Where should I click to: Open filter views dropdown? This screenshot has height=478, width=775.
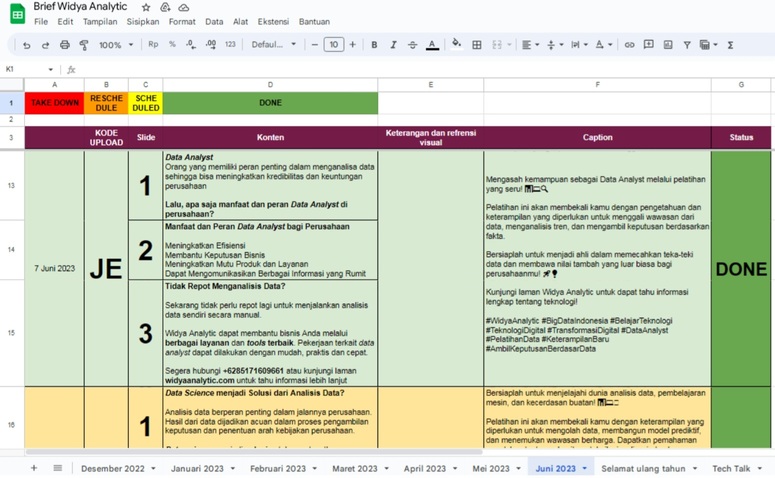[708, 45]
